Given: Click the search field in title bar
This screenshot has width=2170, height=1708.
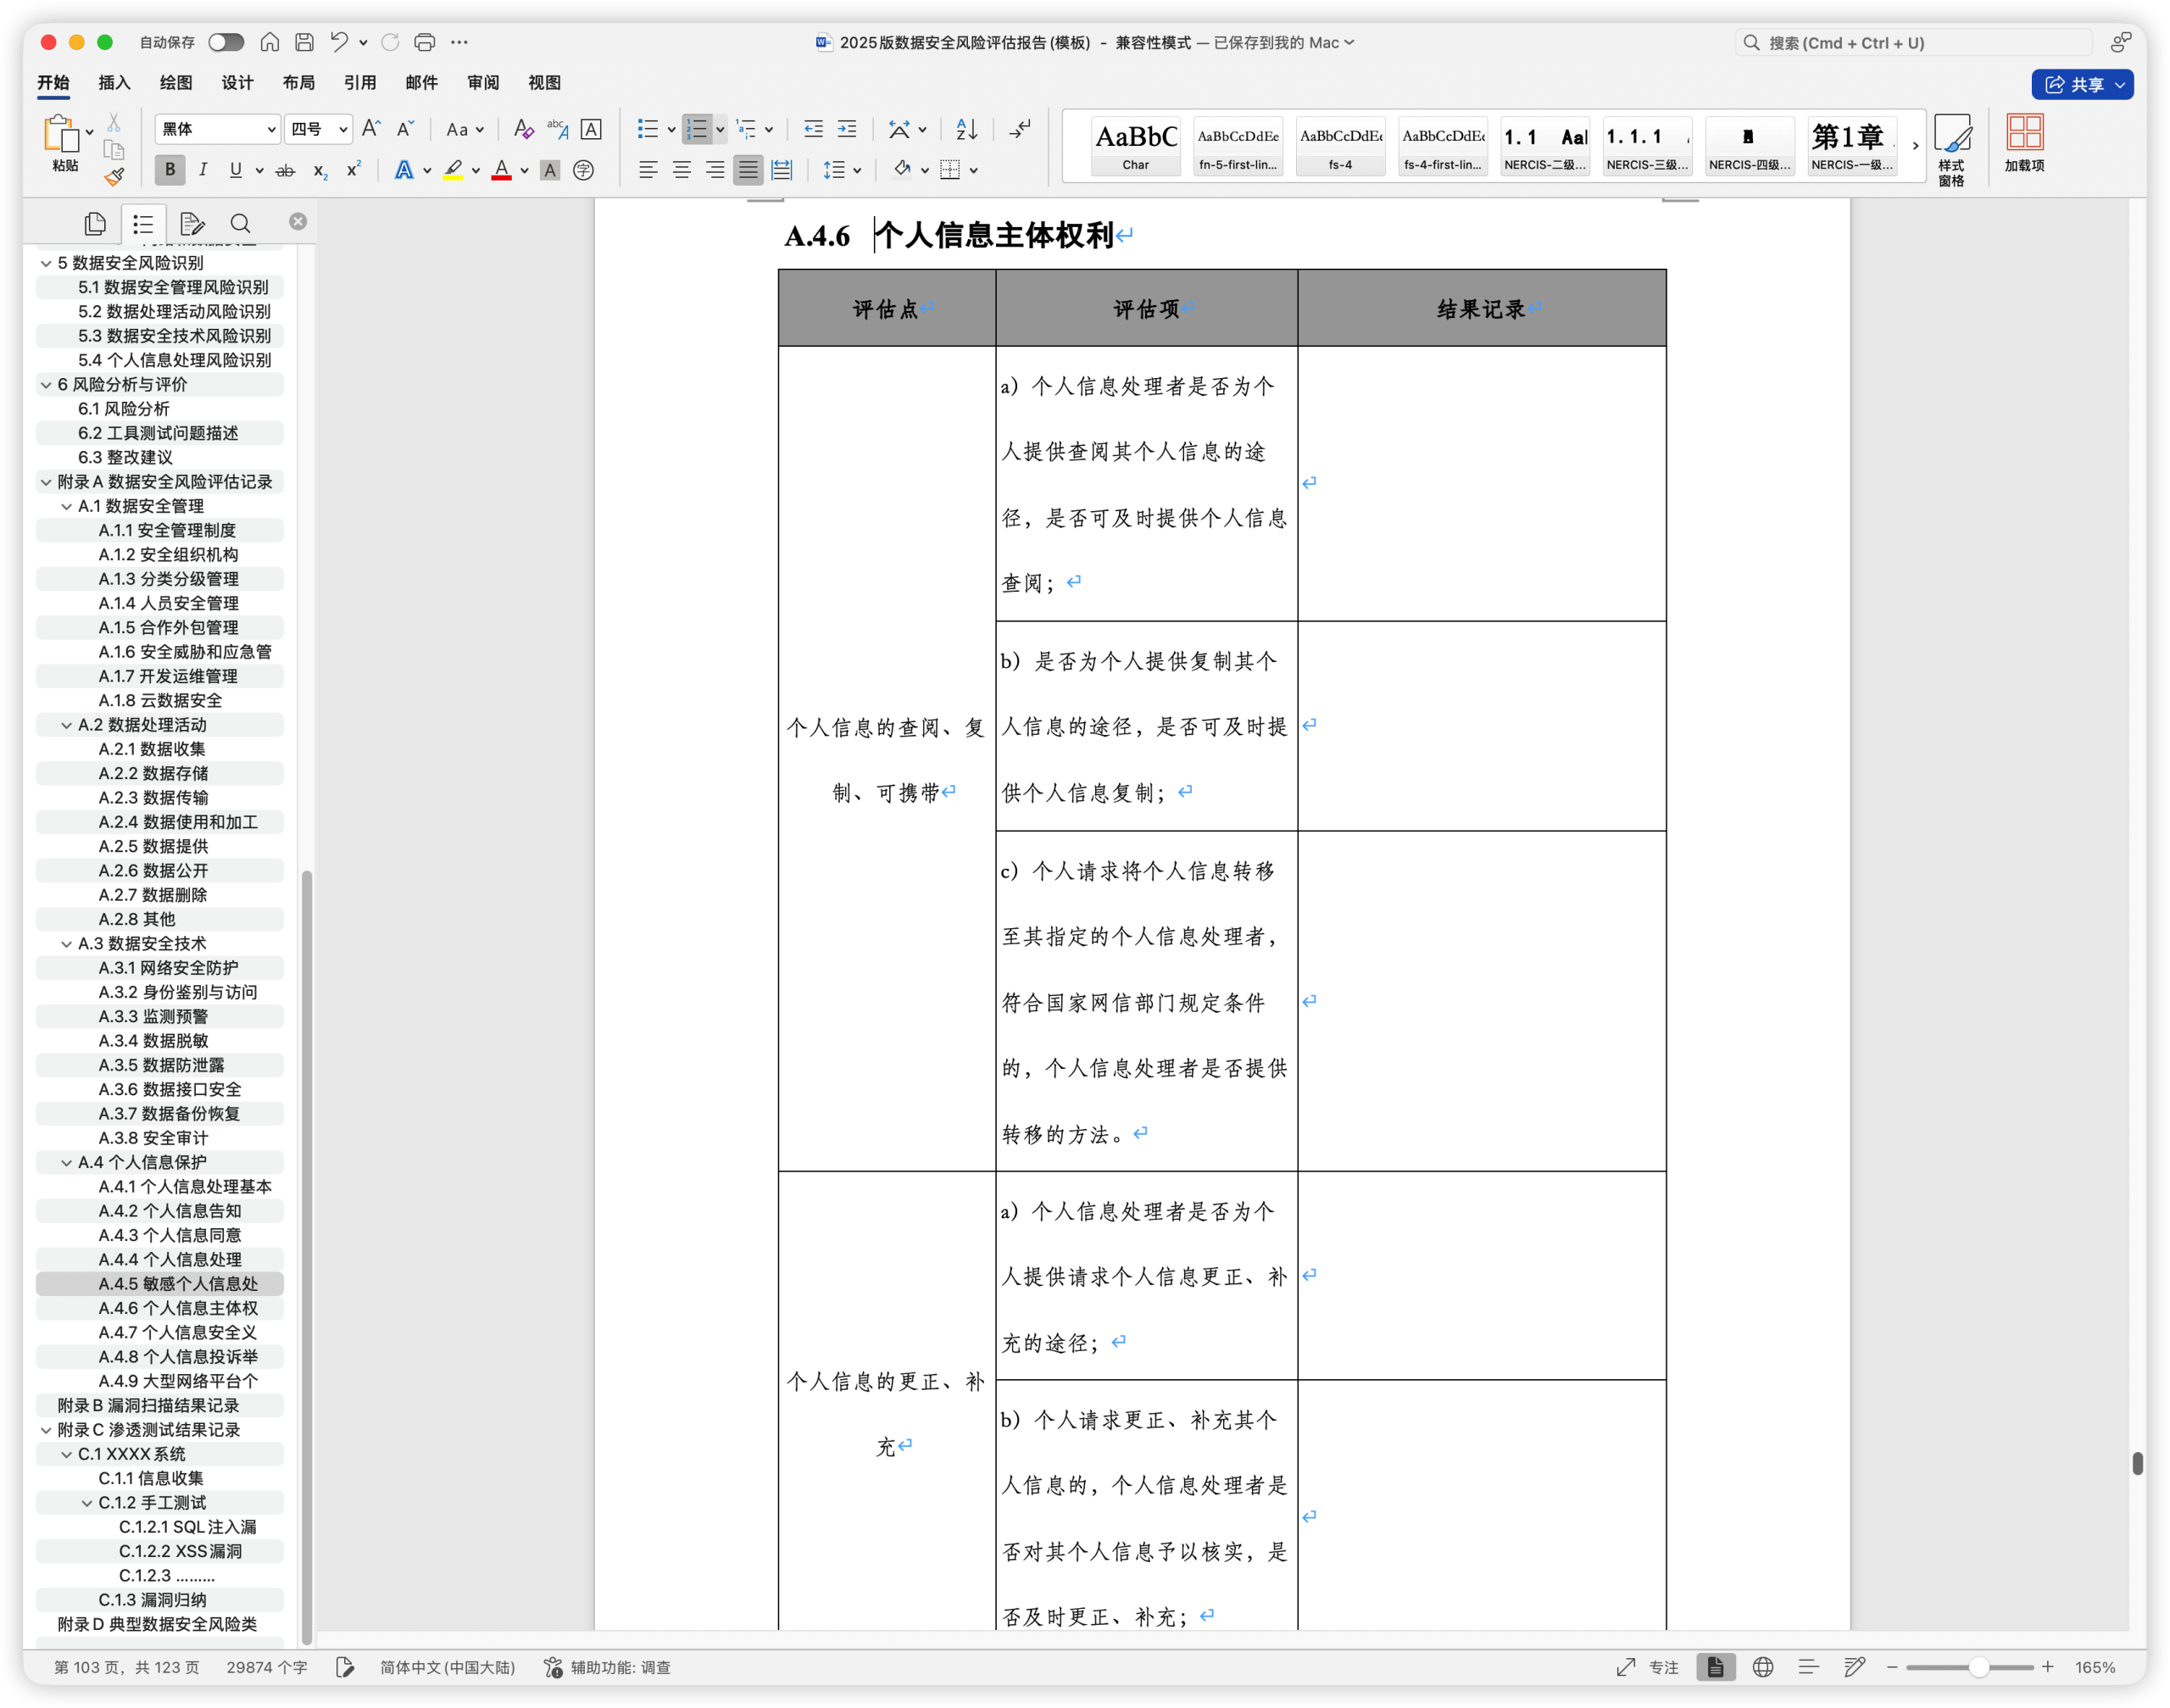Looking at the screenshot, I should (1914, 42).
